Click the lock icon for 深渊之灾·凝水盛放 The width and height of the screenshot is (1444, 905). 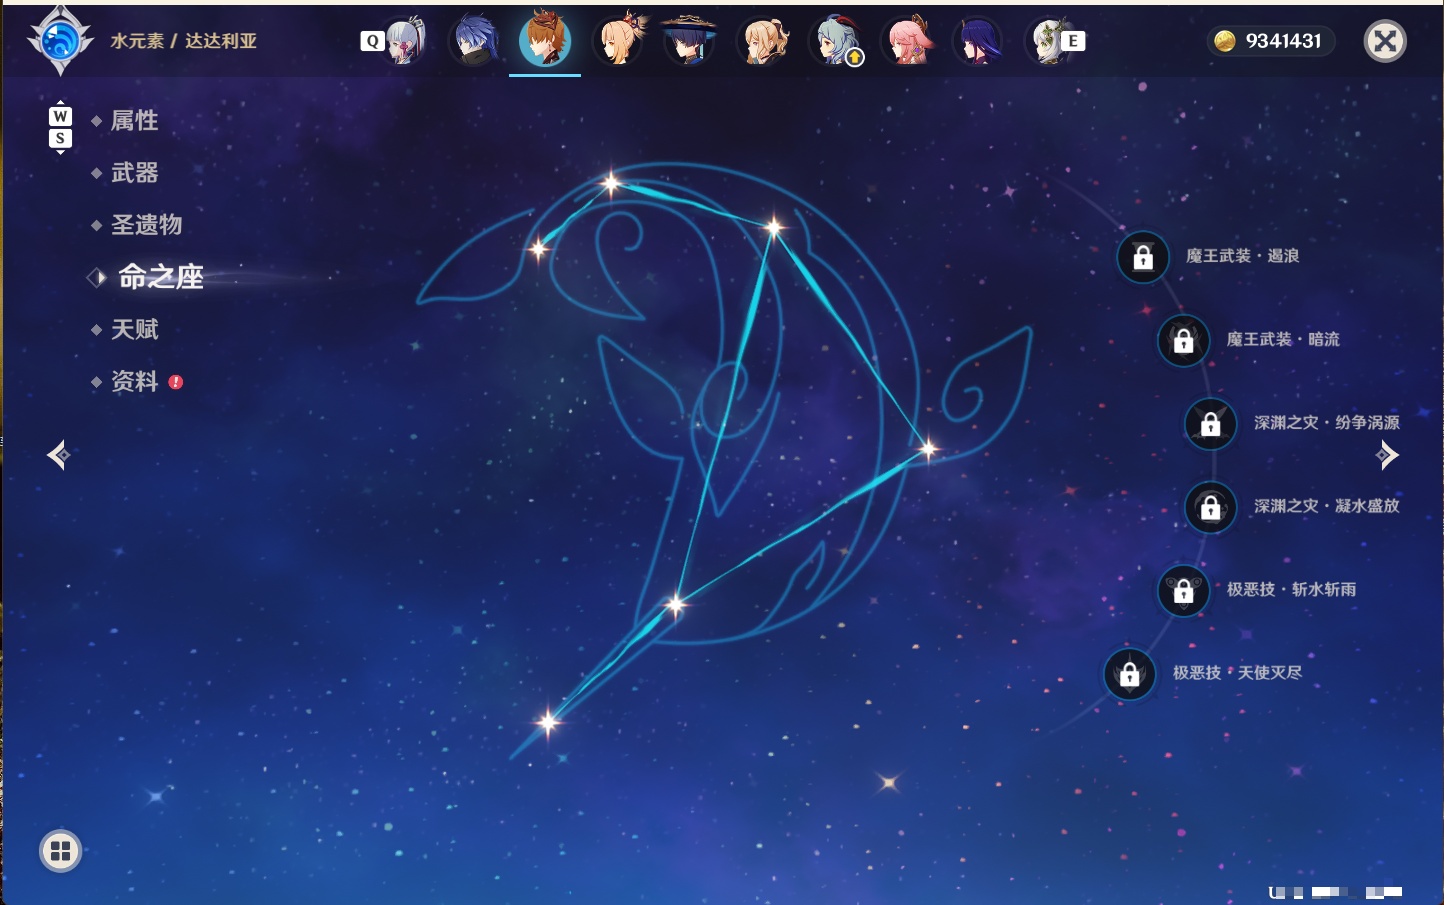coord(1210,507)
